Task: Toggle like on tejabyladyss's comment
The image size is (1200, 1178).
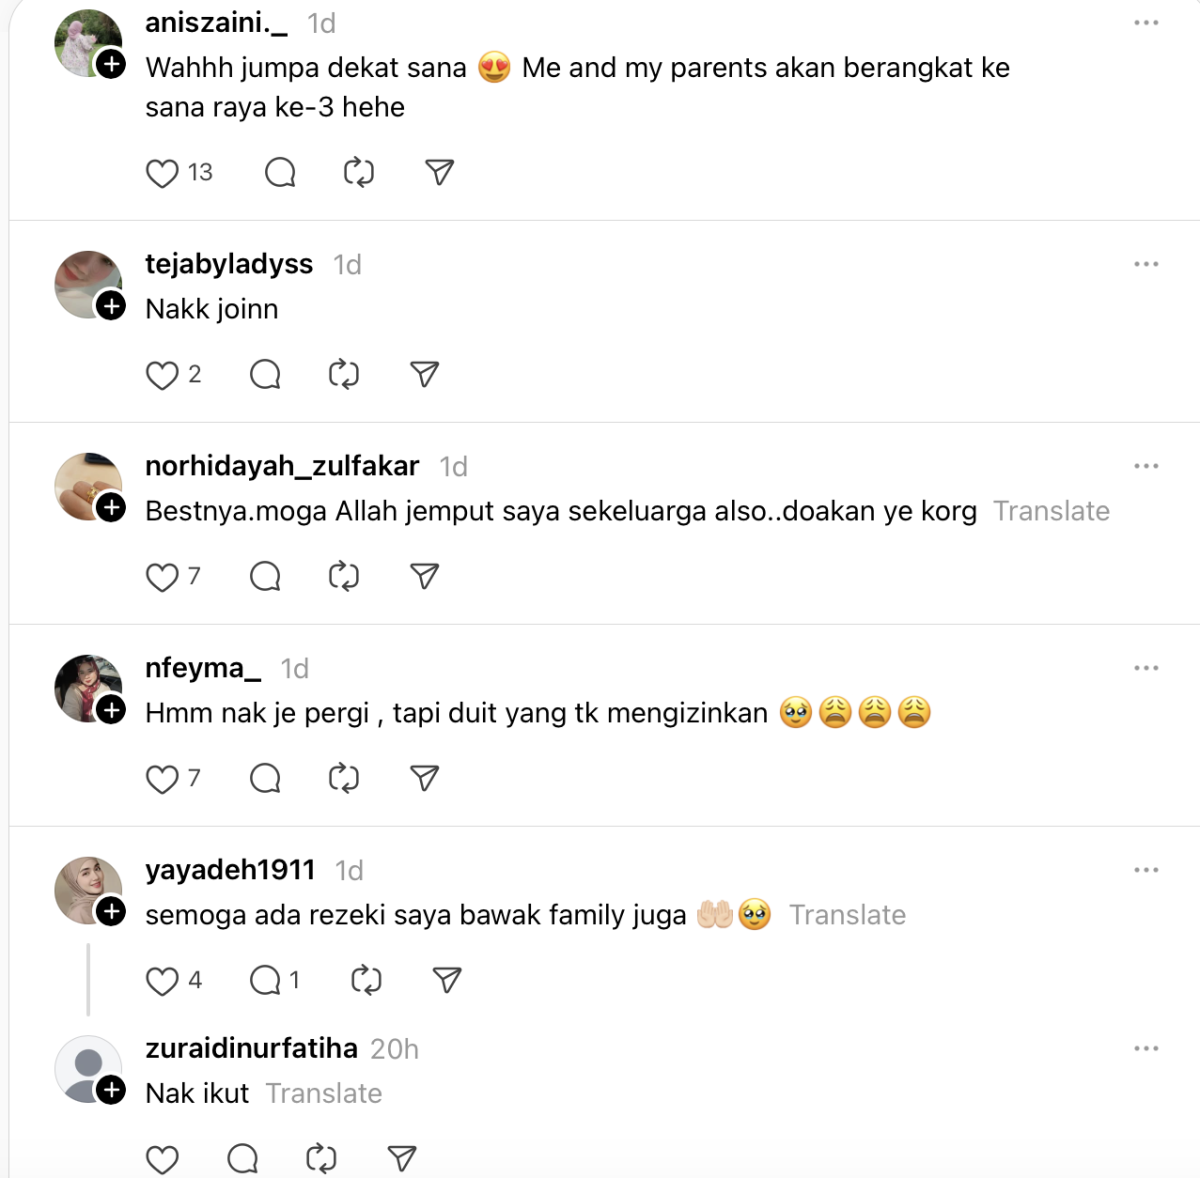Action: point(162,375)
